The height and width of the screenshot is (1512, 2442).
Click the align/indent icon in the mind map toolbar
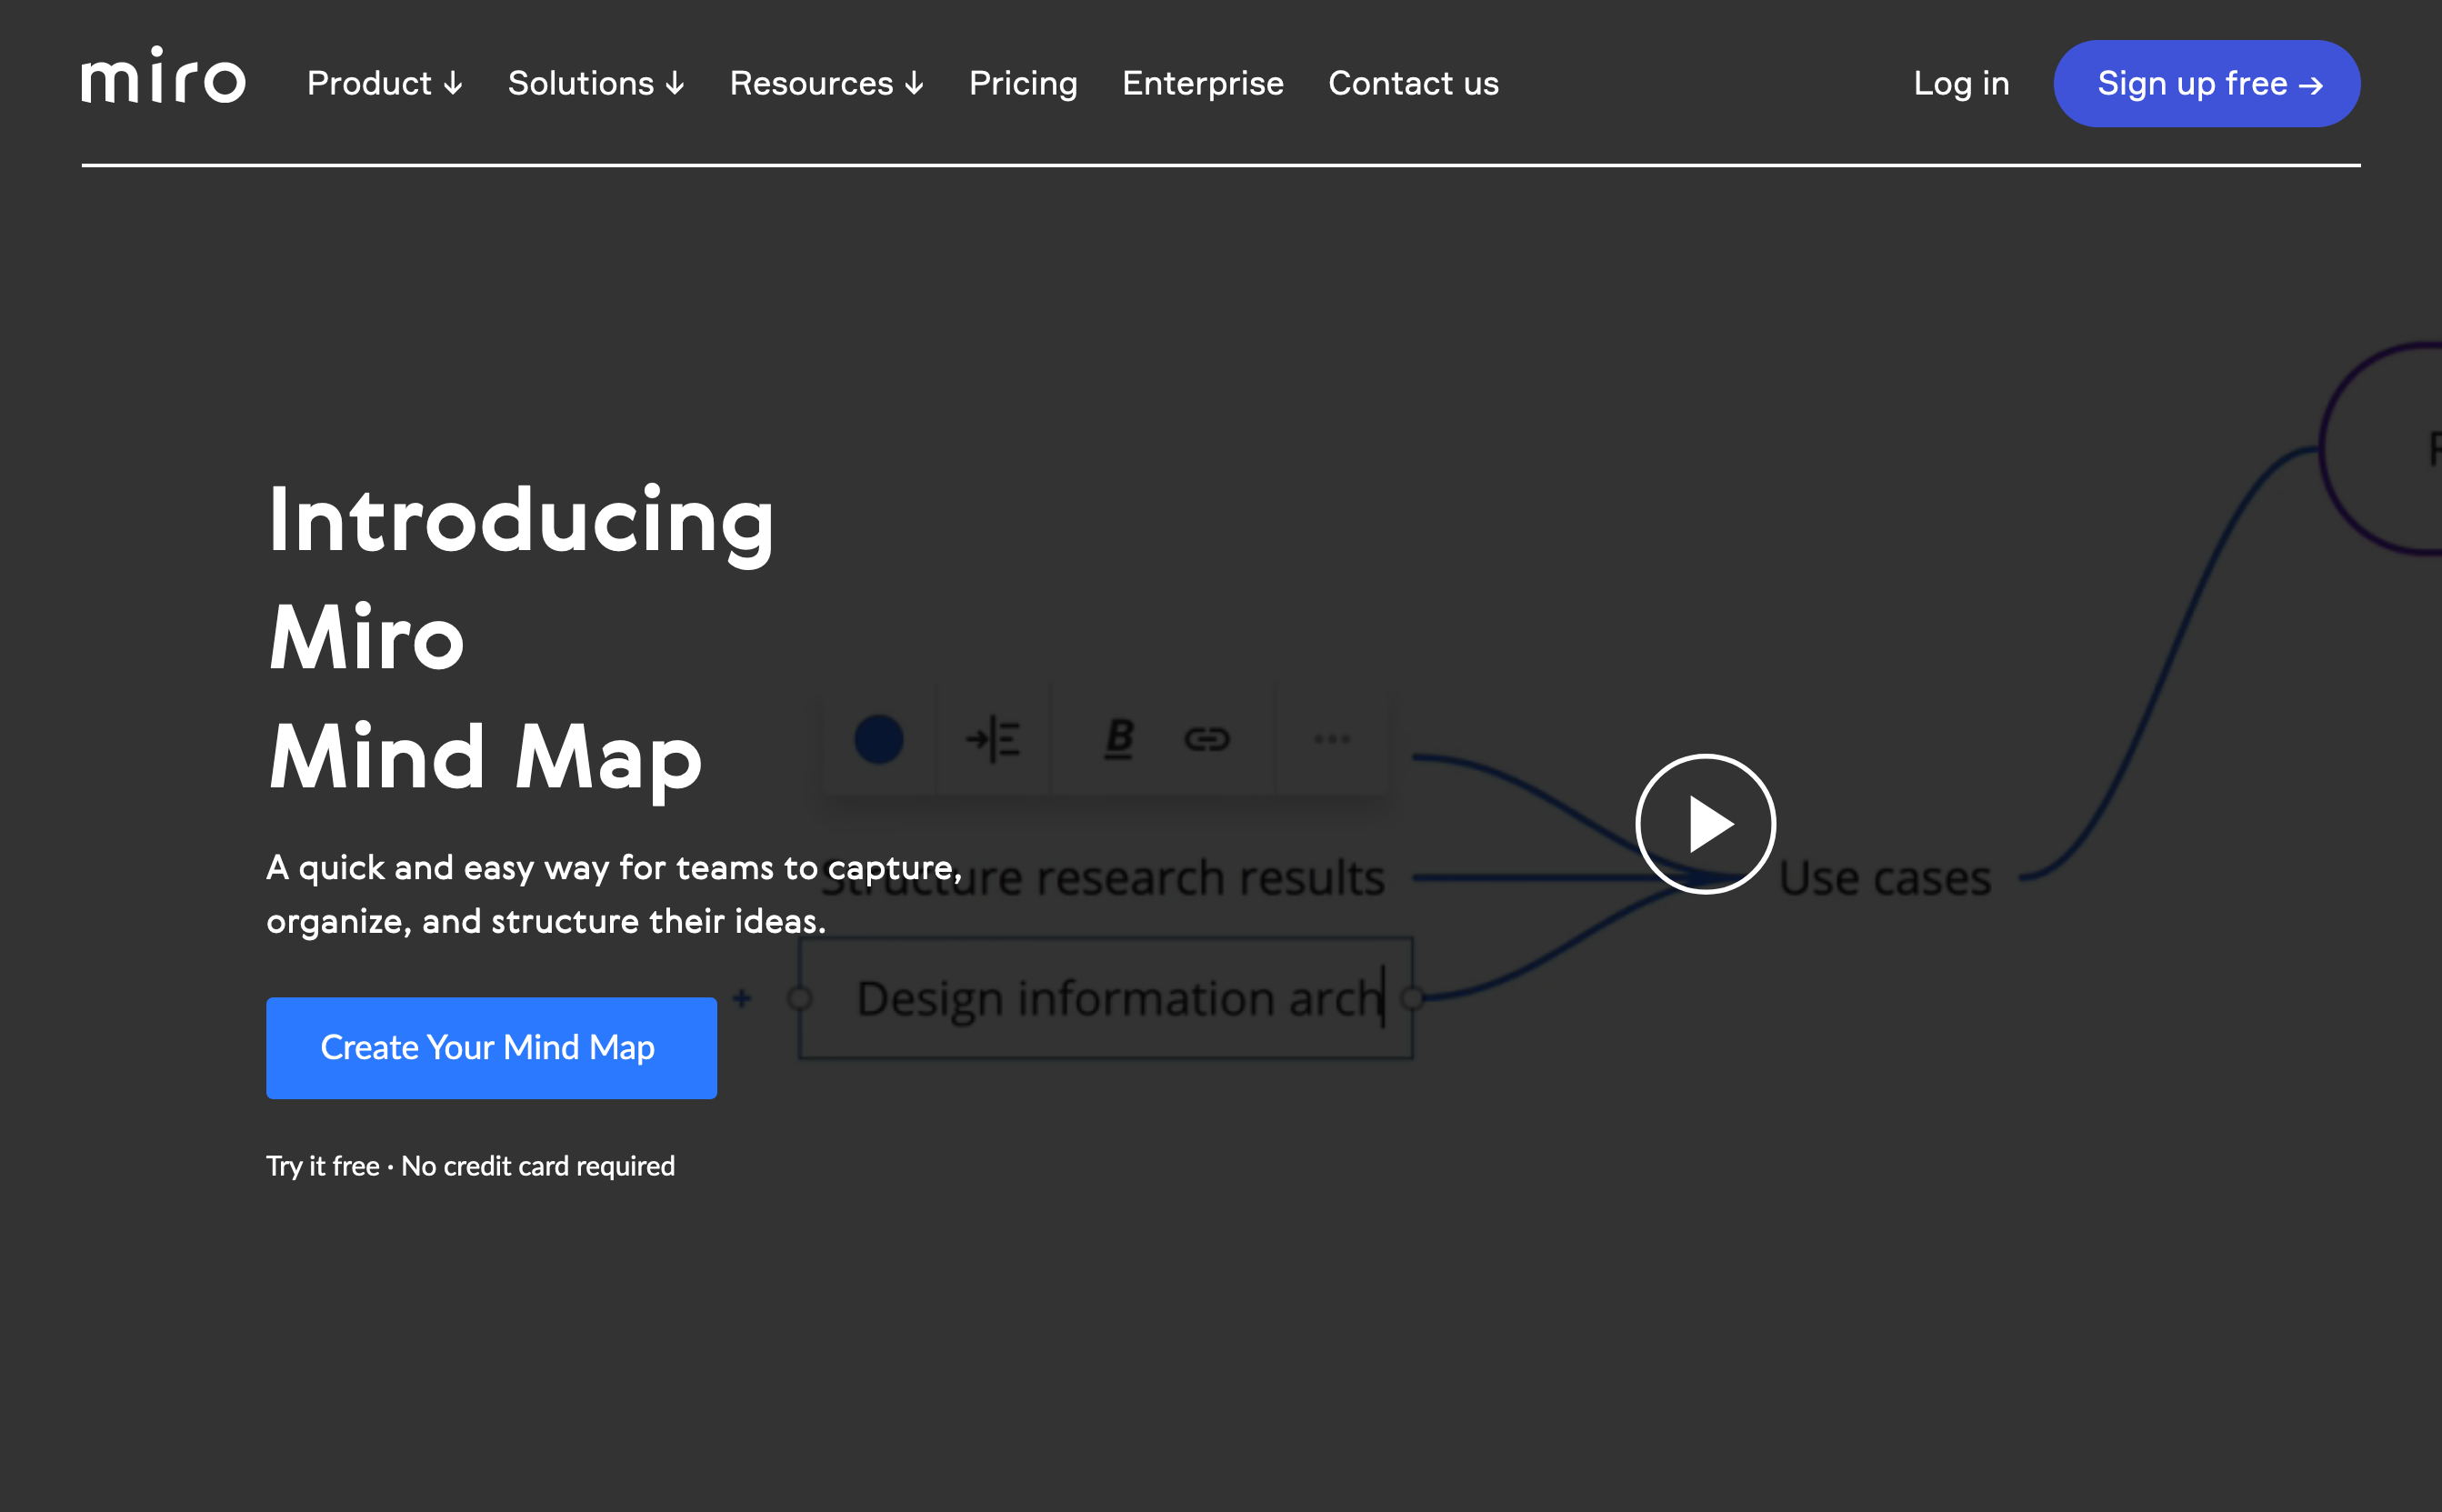(992, 740)
